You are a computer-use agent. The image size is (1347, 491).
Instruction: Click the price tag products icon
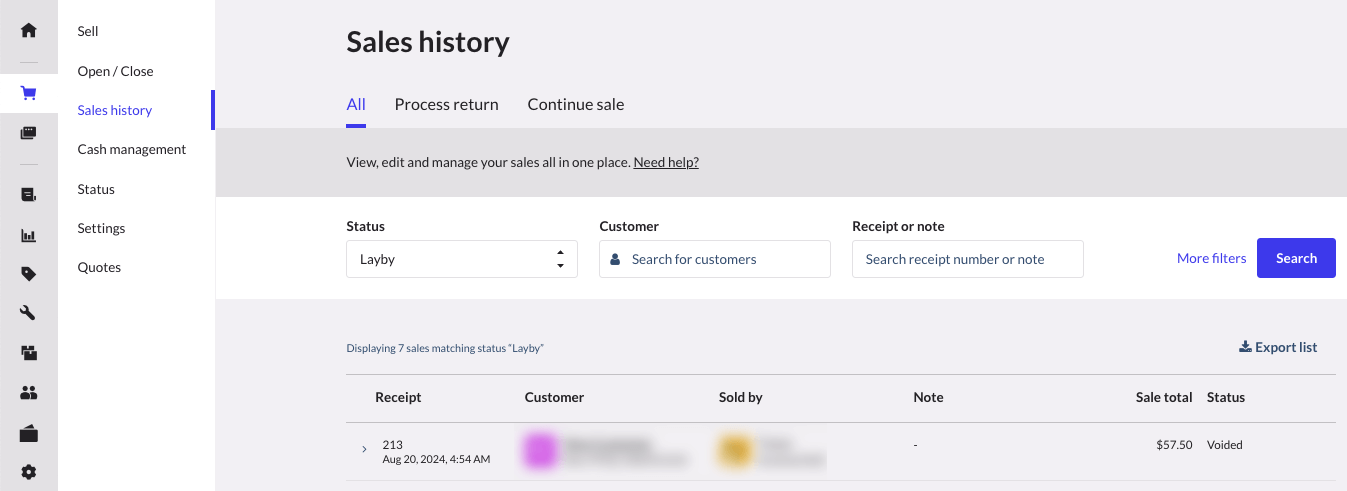tap(28, 274)
